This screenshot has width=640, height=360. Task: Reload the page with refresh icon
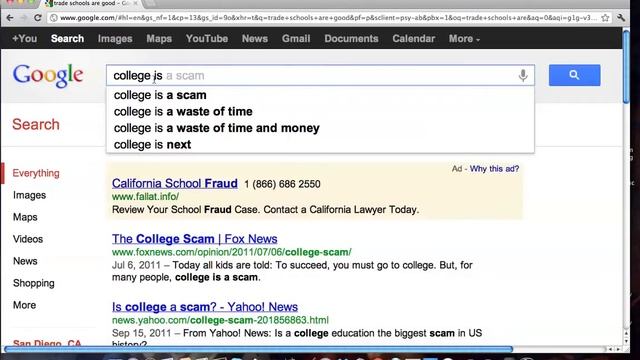38,18
